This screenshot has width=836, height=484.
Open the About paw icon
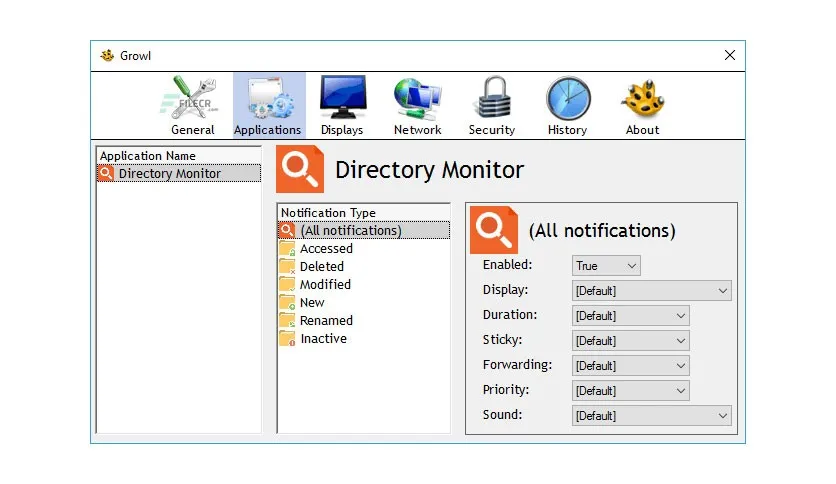click(x=643, y=98)
